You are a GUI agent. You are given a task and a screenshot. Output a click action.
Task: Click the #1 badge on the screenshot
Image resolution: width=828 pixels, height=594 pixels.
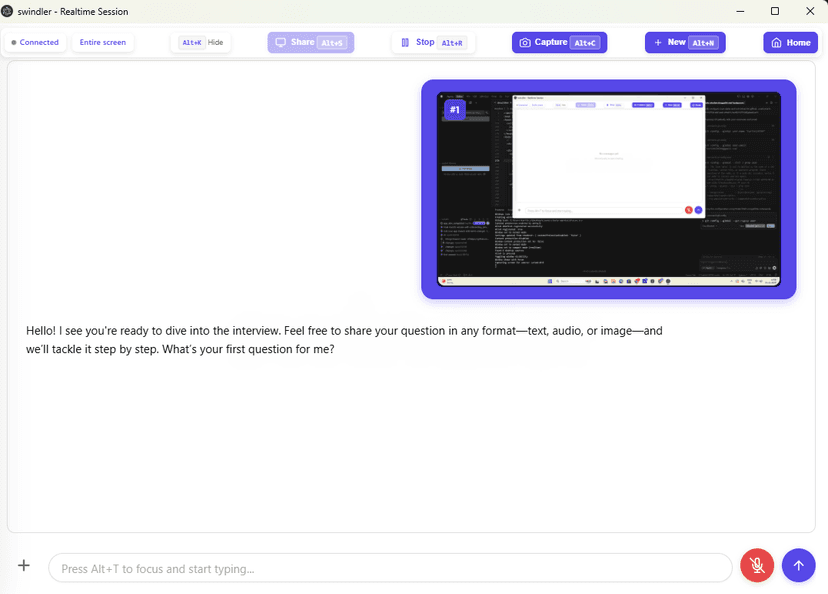coord(455,109)
